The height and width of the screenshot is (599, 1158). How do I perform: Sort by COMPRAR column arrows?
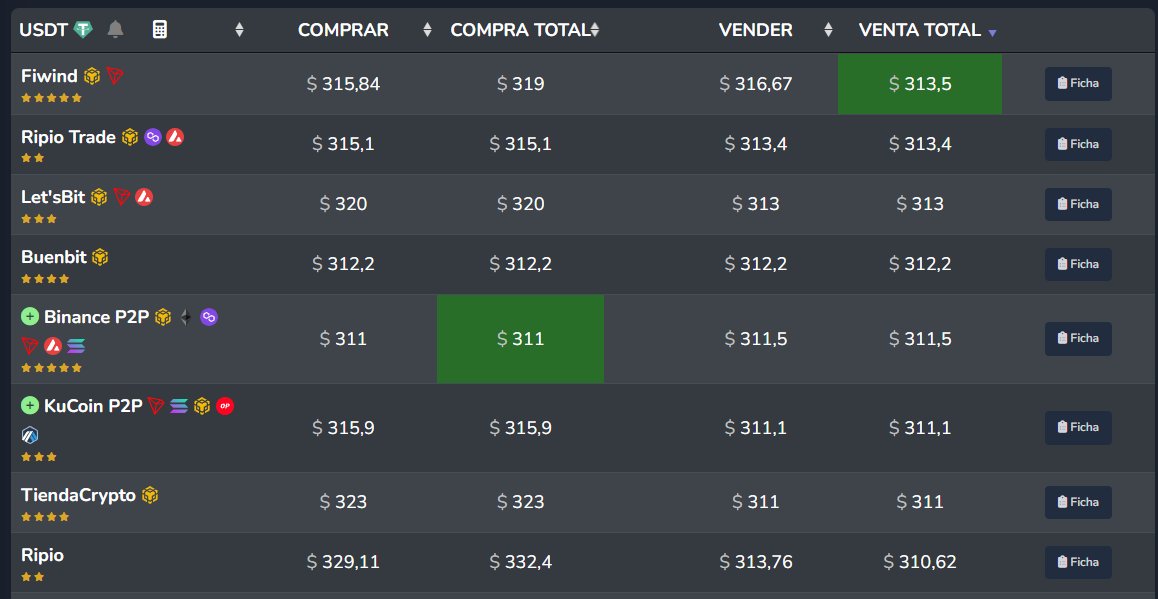[x=427, y=30]
